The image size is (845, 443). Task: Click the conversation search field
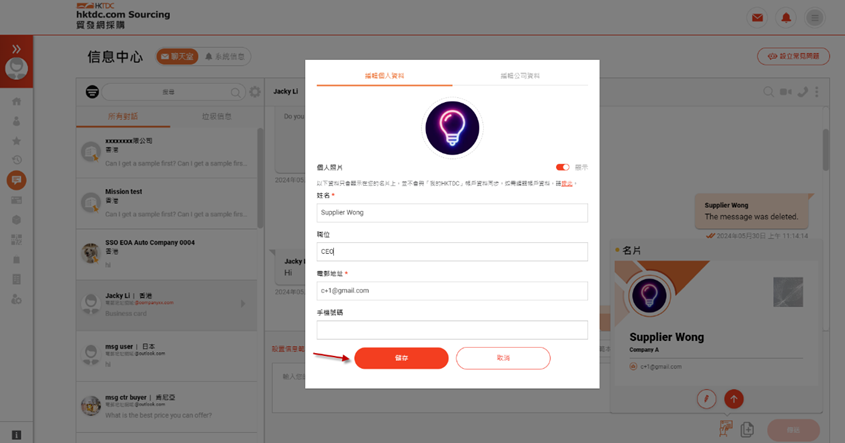[172, 92]
